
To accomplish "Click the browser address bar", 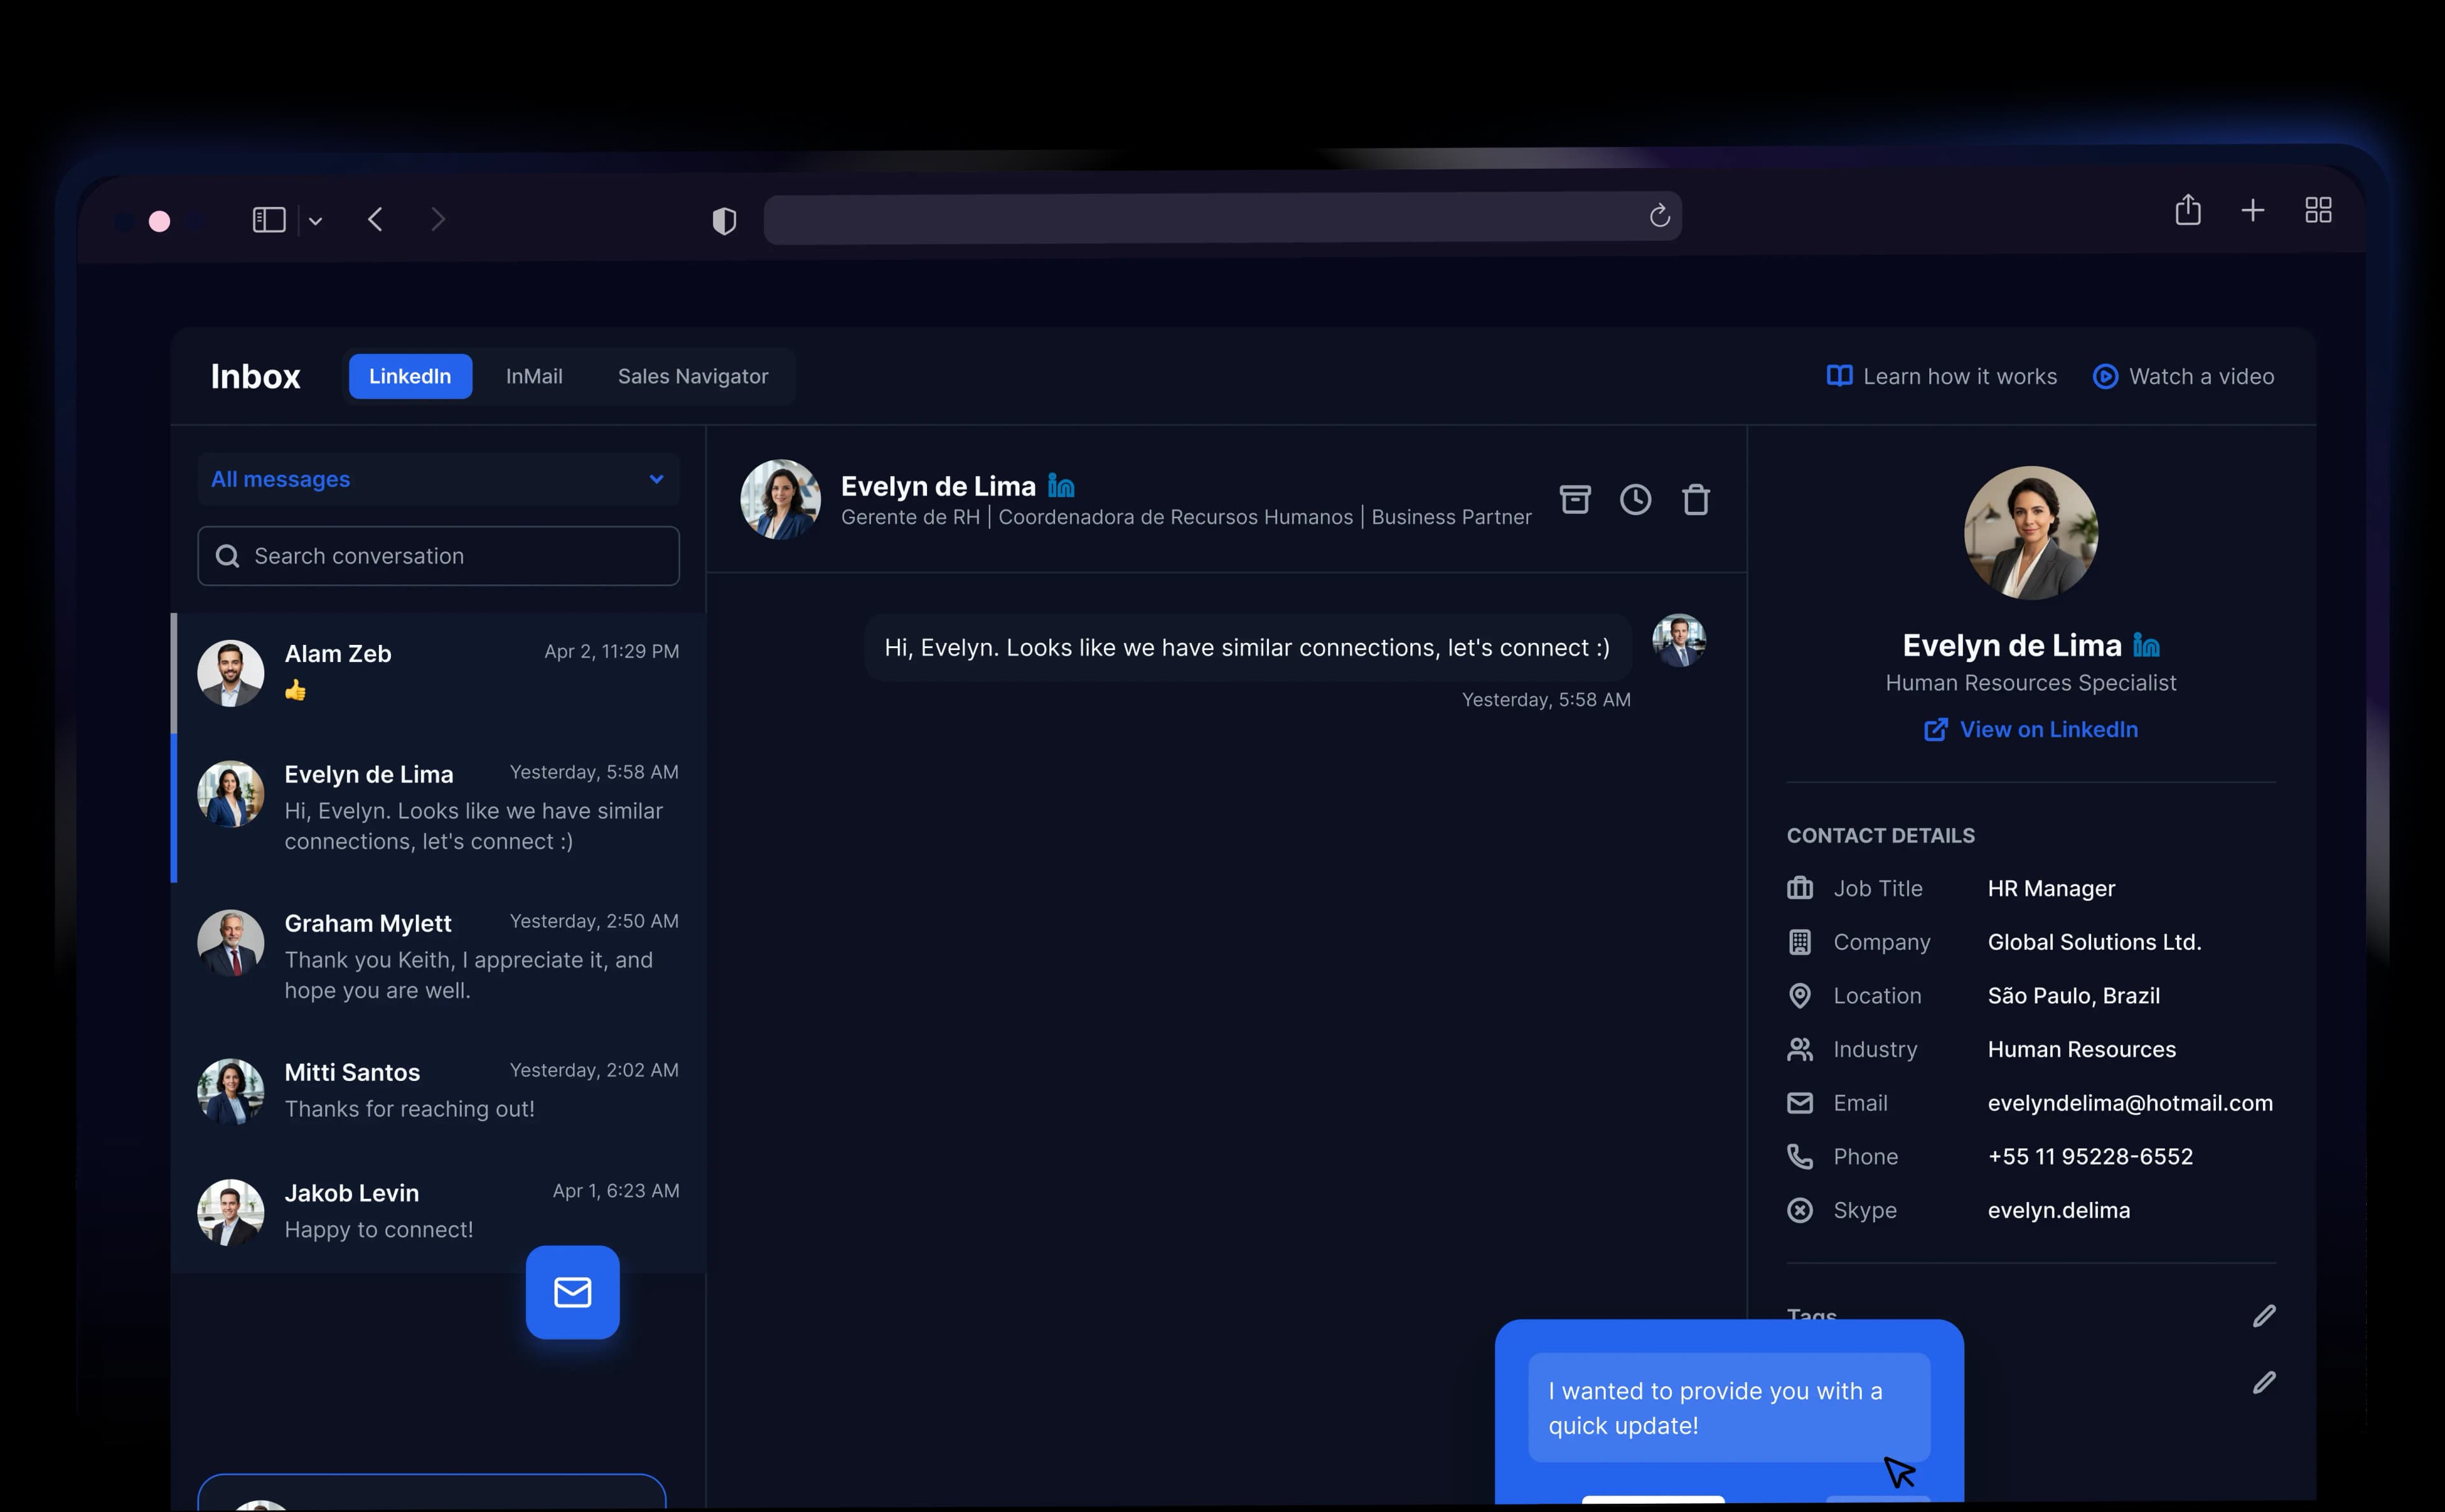I will point(1222,217).
